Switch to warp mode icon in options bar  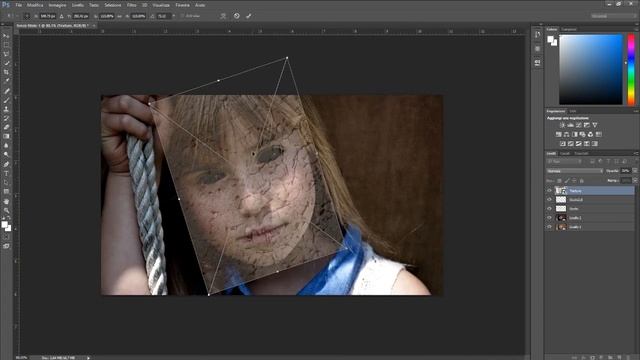[223, 16]
